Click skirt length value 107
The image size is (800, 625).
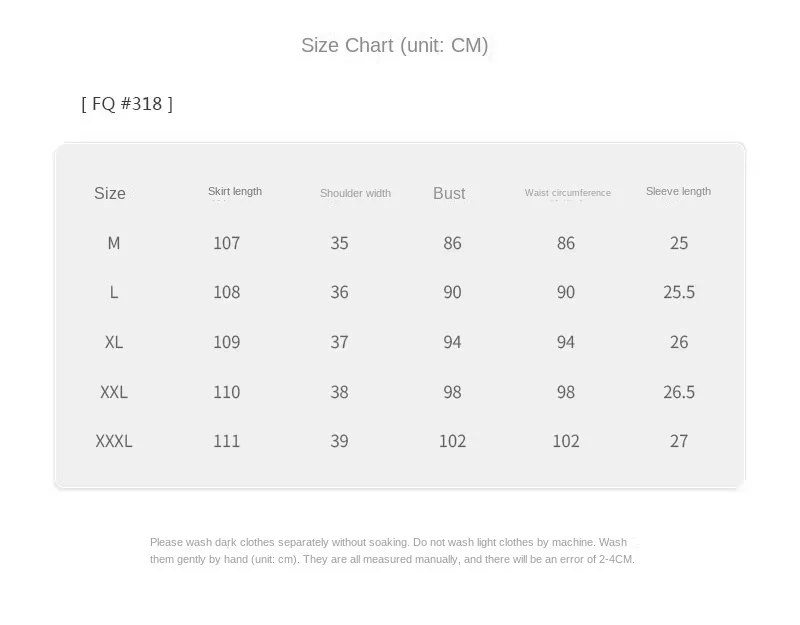[x=227, y=243]
